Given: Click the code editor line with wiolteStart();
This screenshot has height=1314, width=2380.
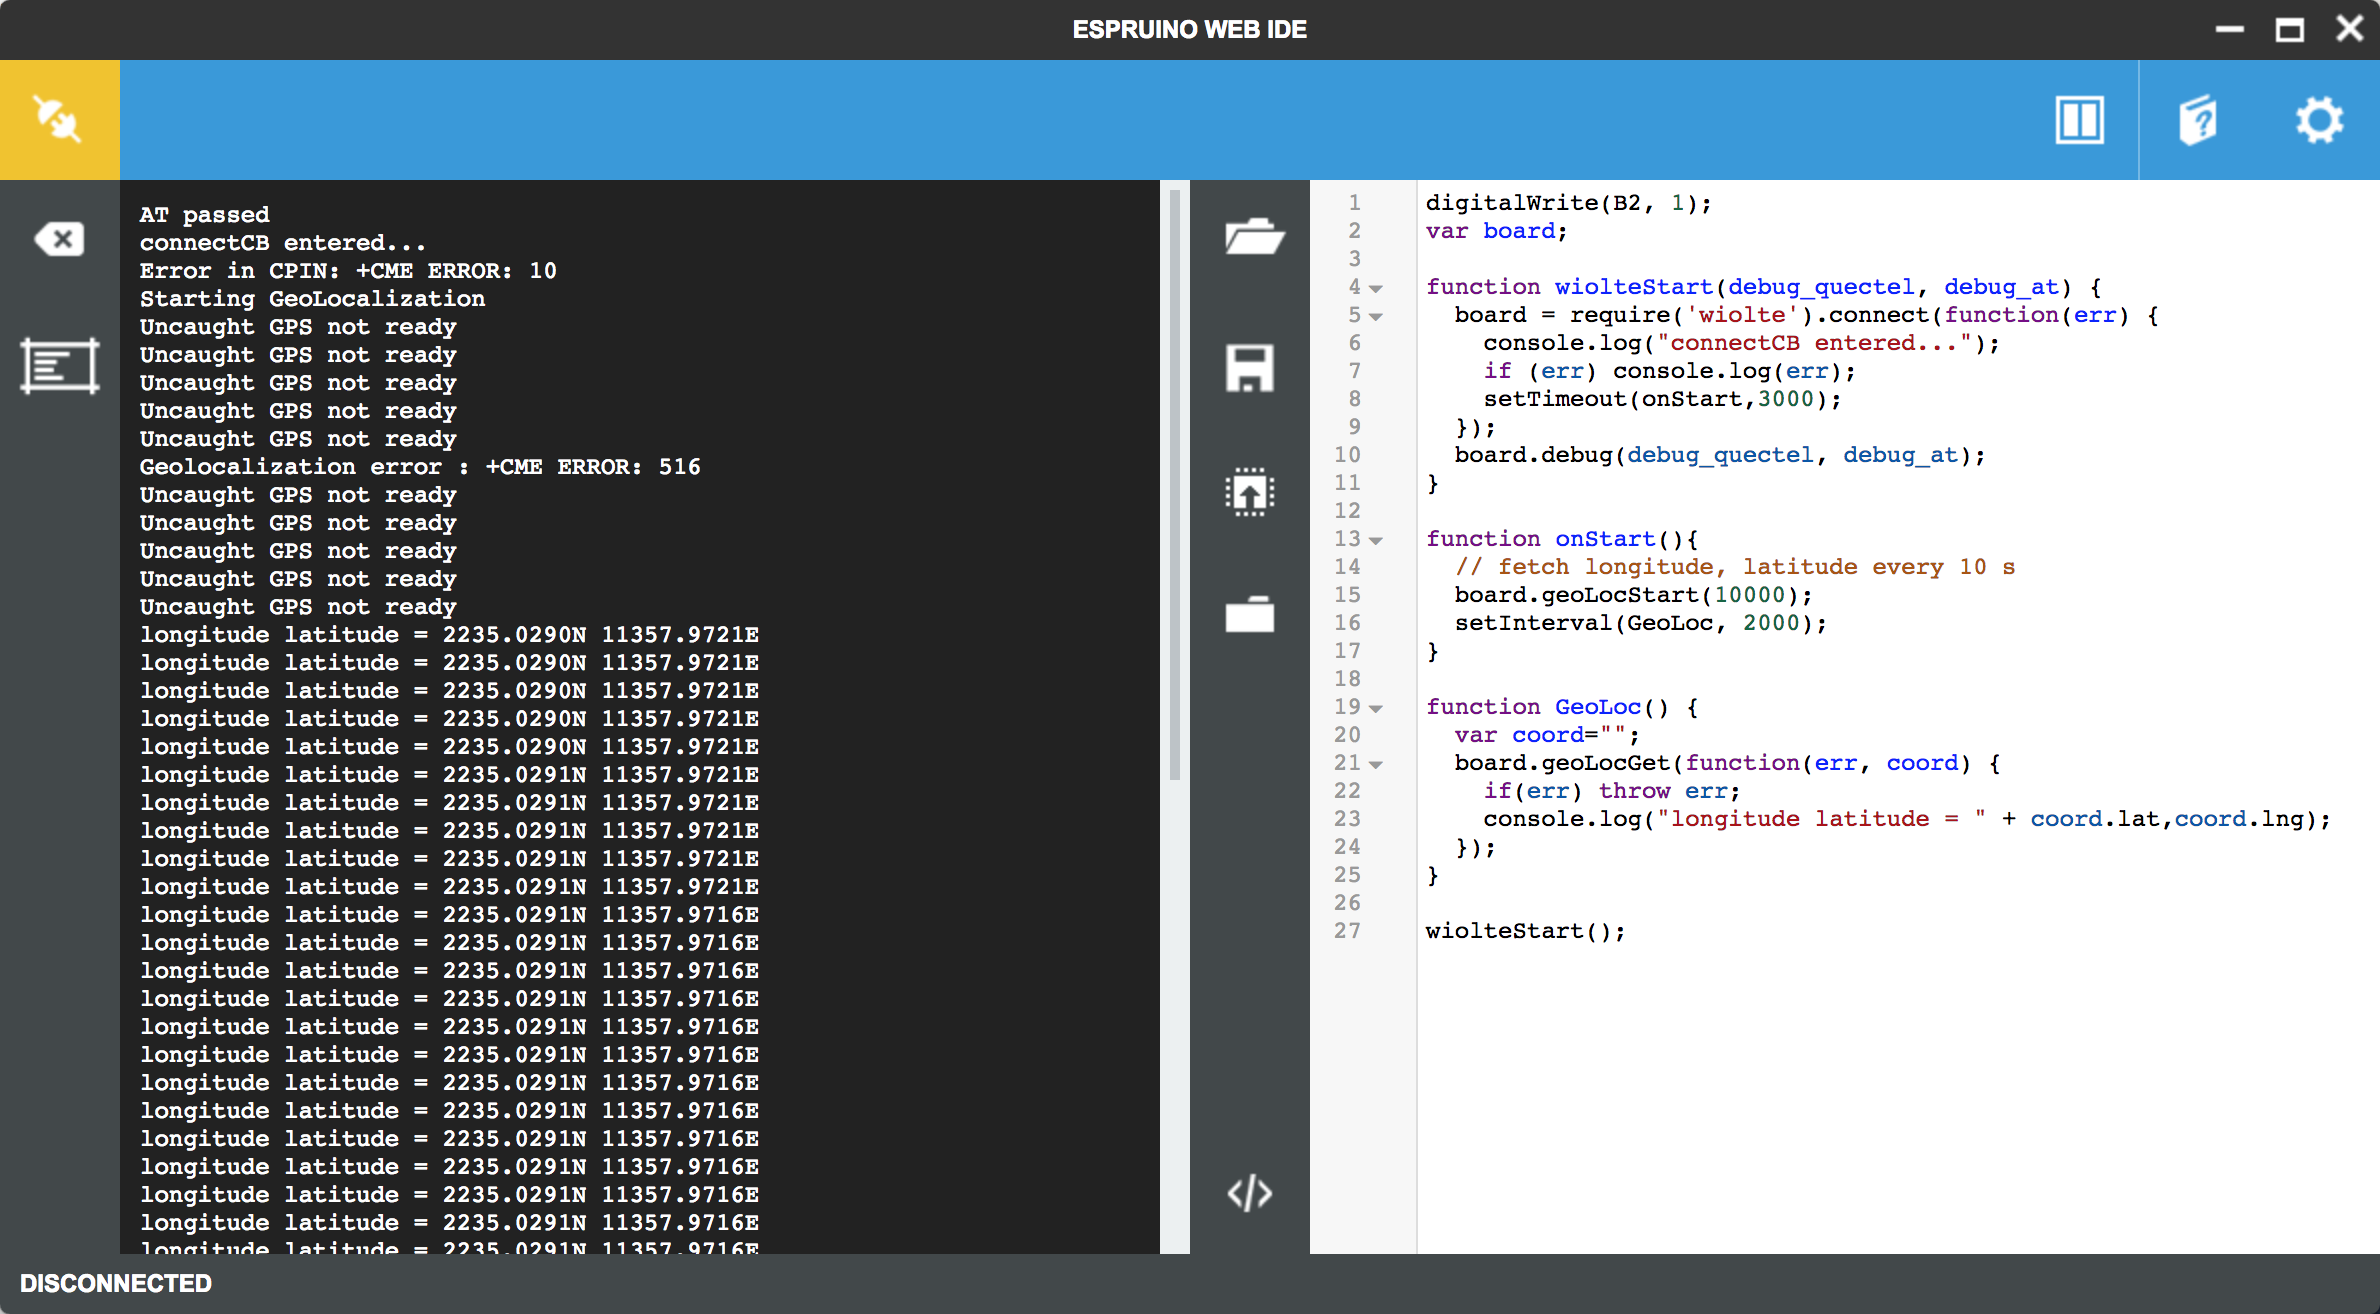Looking at the screenshot, I should point(1524,931).
